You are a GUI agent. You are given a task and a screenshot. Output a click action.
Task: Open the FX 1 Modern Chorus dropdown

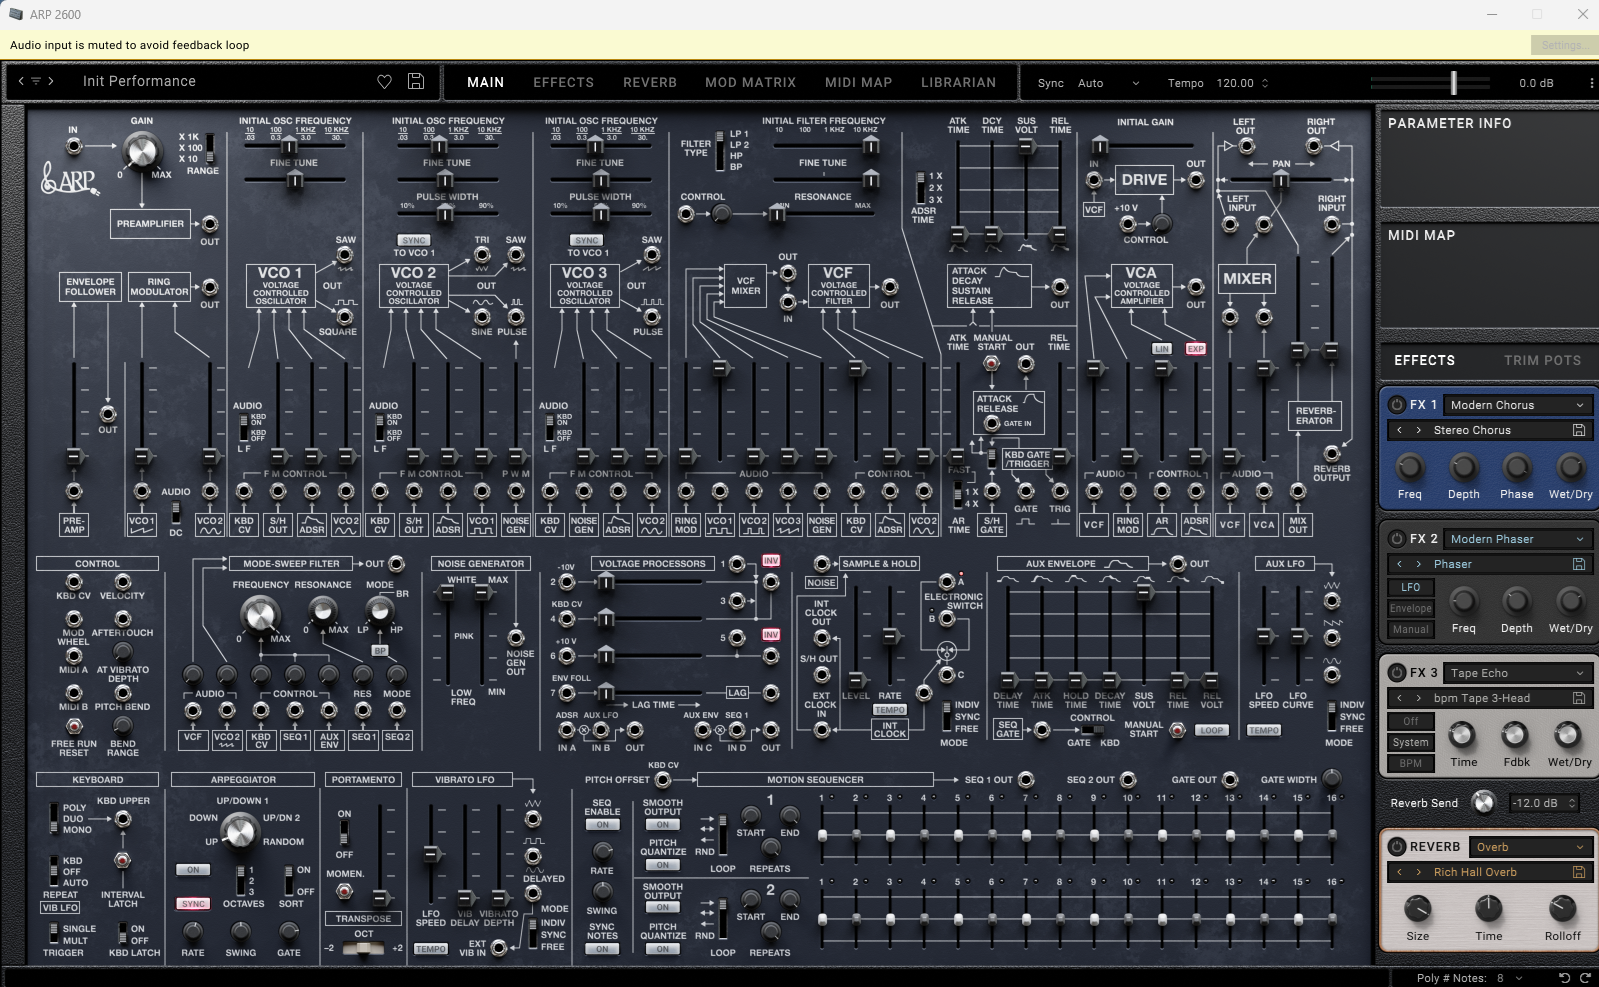pos(1517,405)
